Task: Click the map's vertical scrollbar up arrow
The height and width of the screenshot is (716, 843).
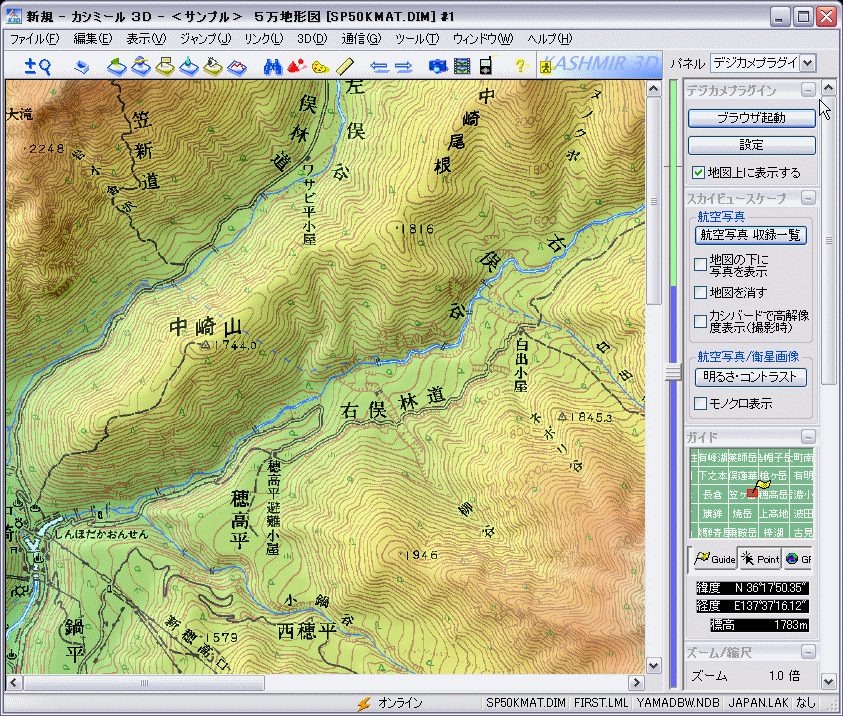Action: point(654,89)
